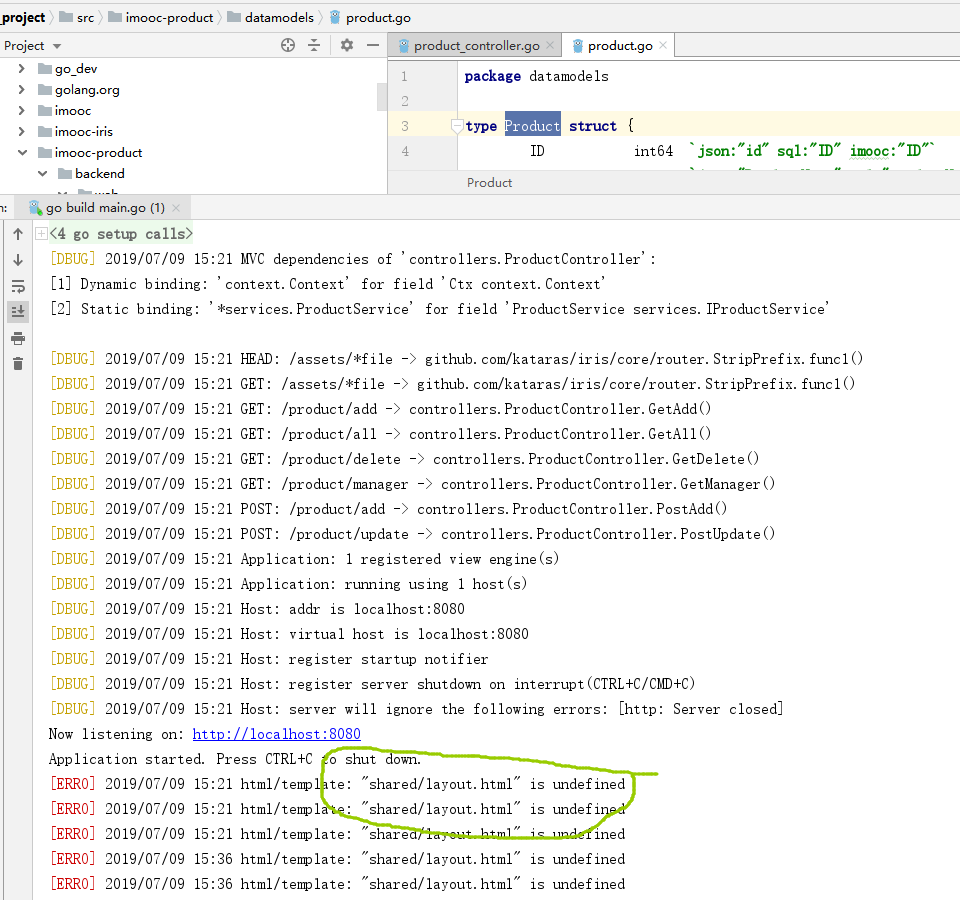The image size is (960, 900).
Task: Select the go_dev tree item
Action: tap(76, 69)
